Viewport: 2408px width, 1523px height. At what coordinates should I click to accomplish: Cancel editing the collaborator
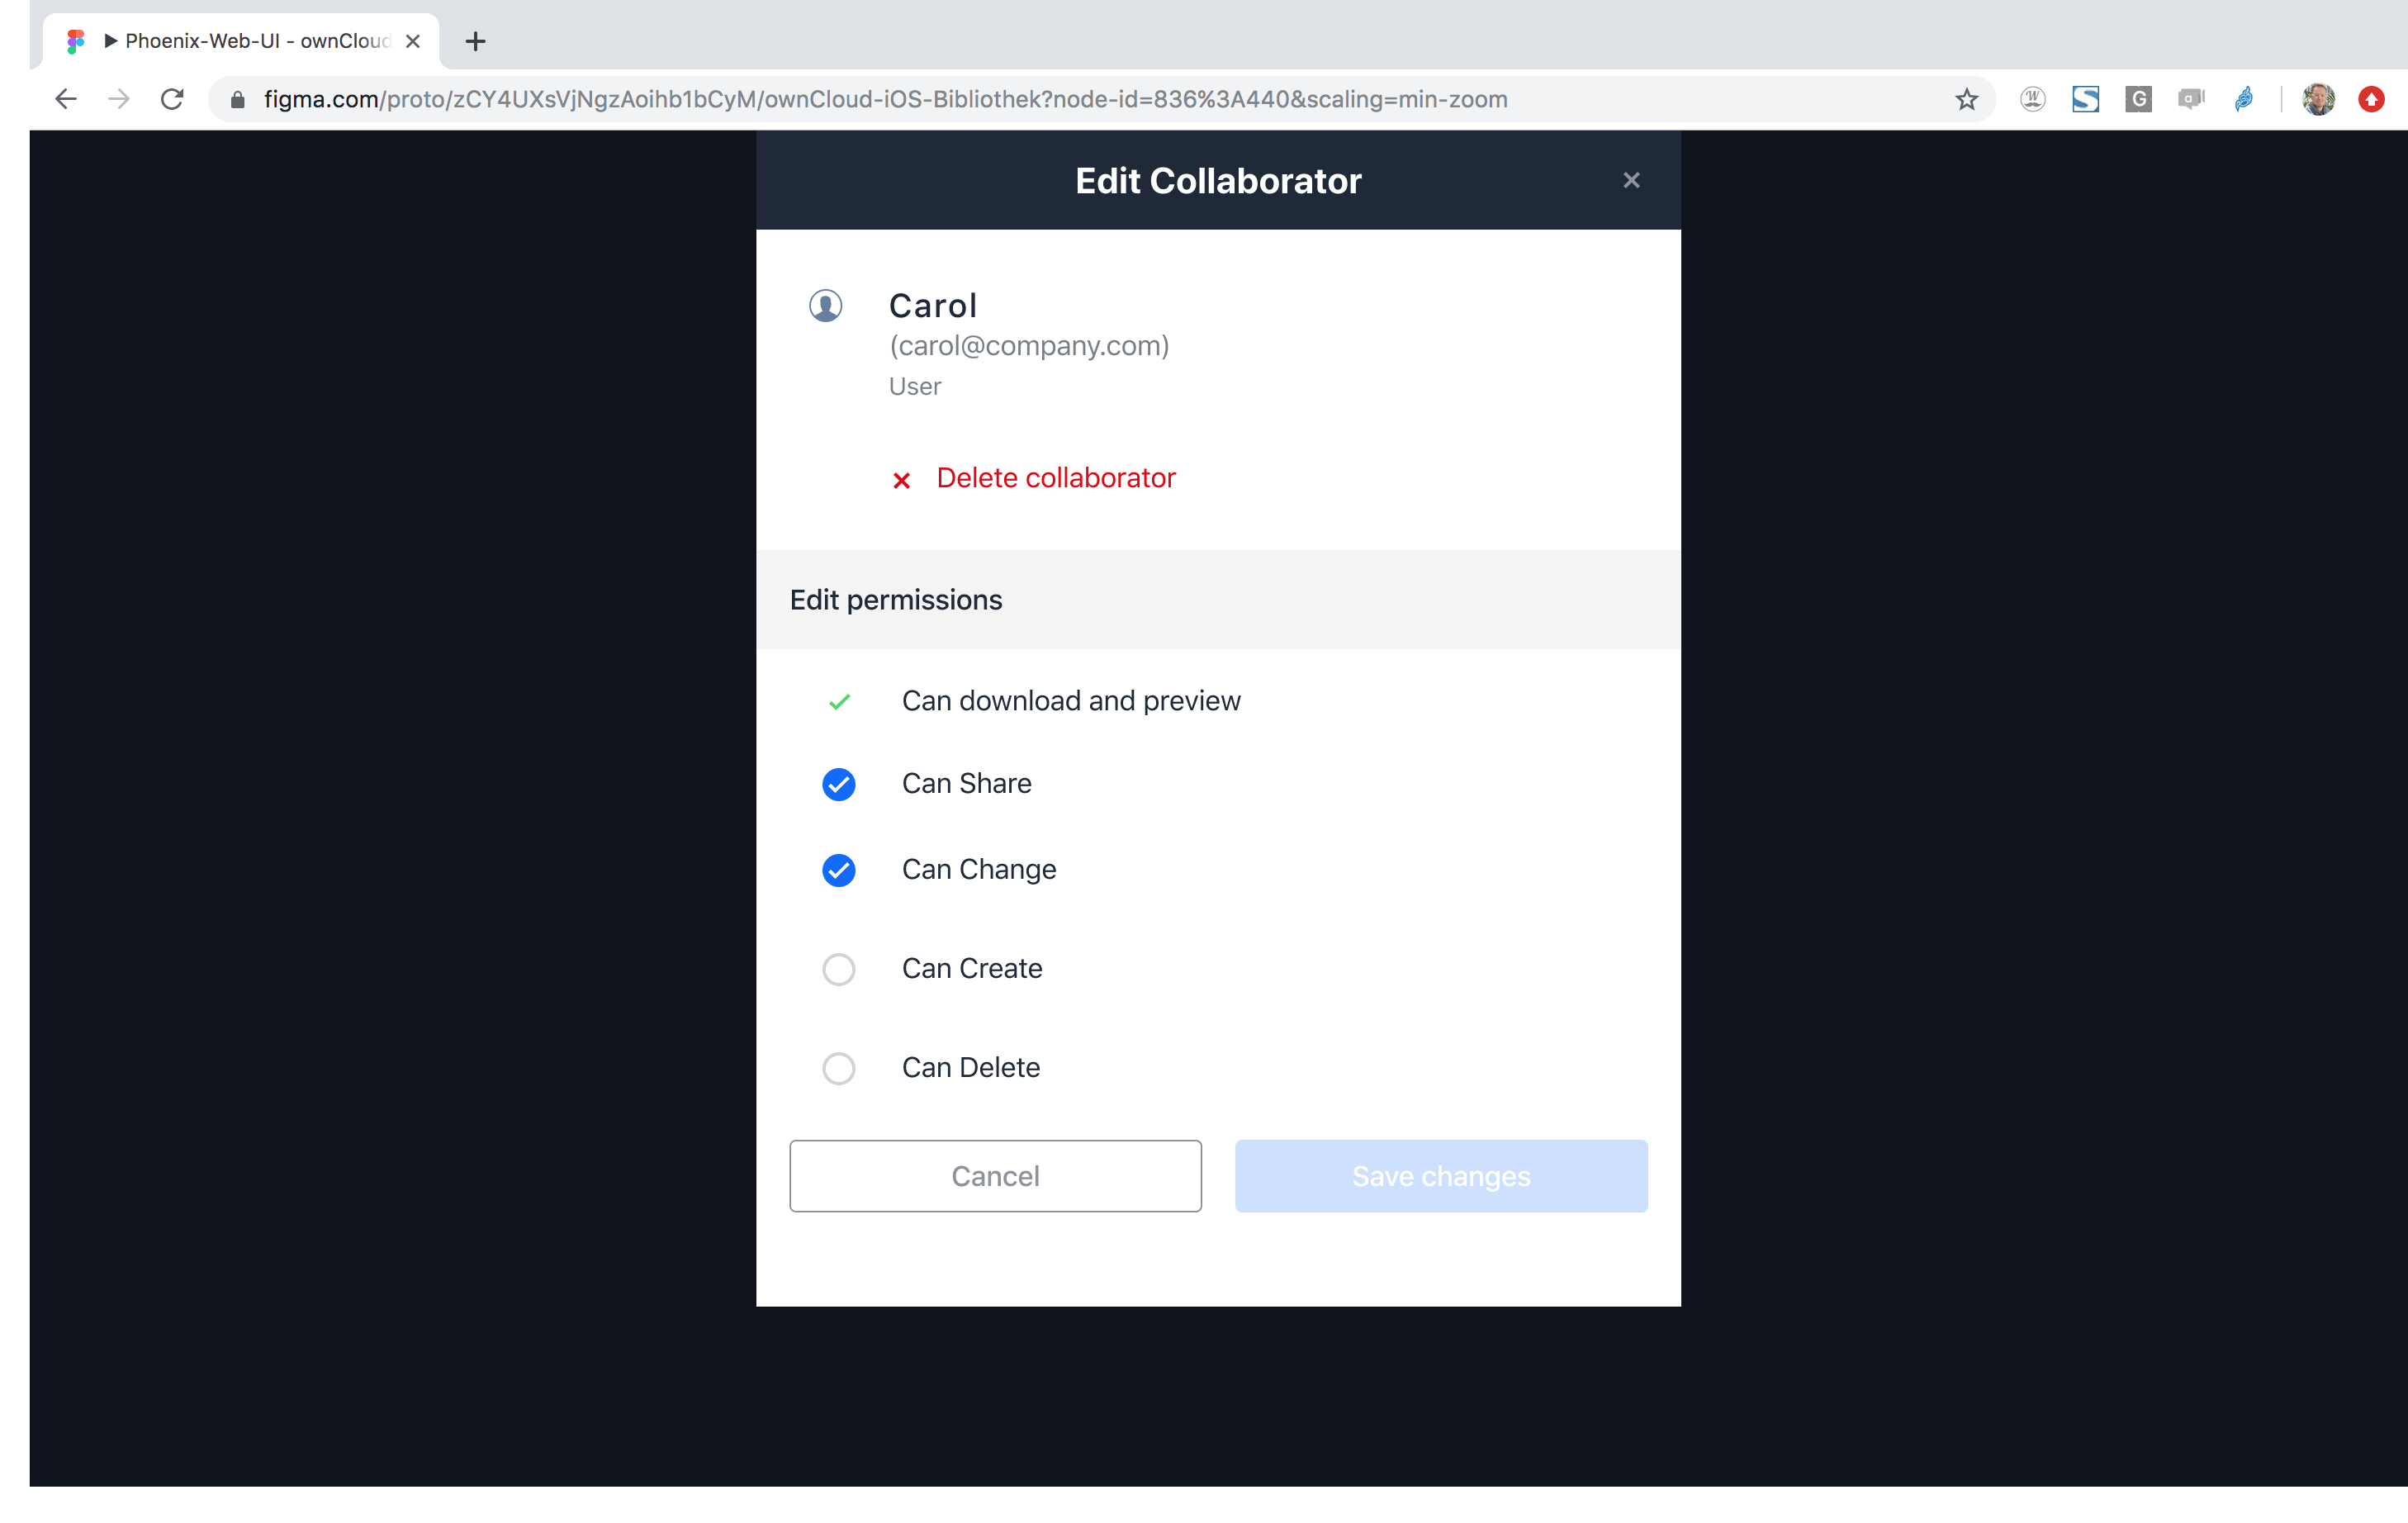995,1176
